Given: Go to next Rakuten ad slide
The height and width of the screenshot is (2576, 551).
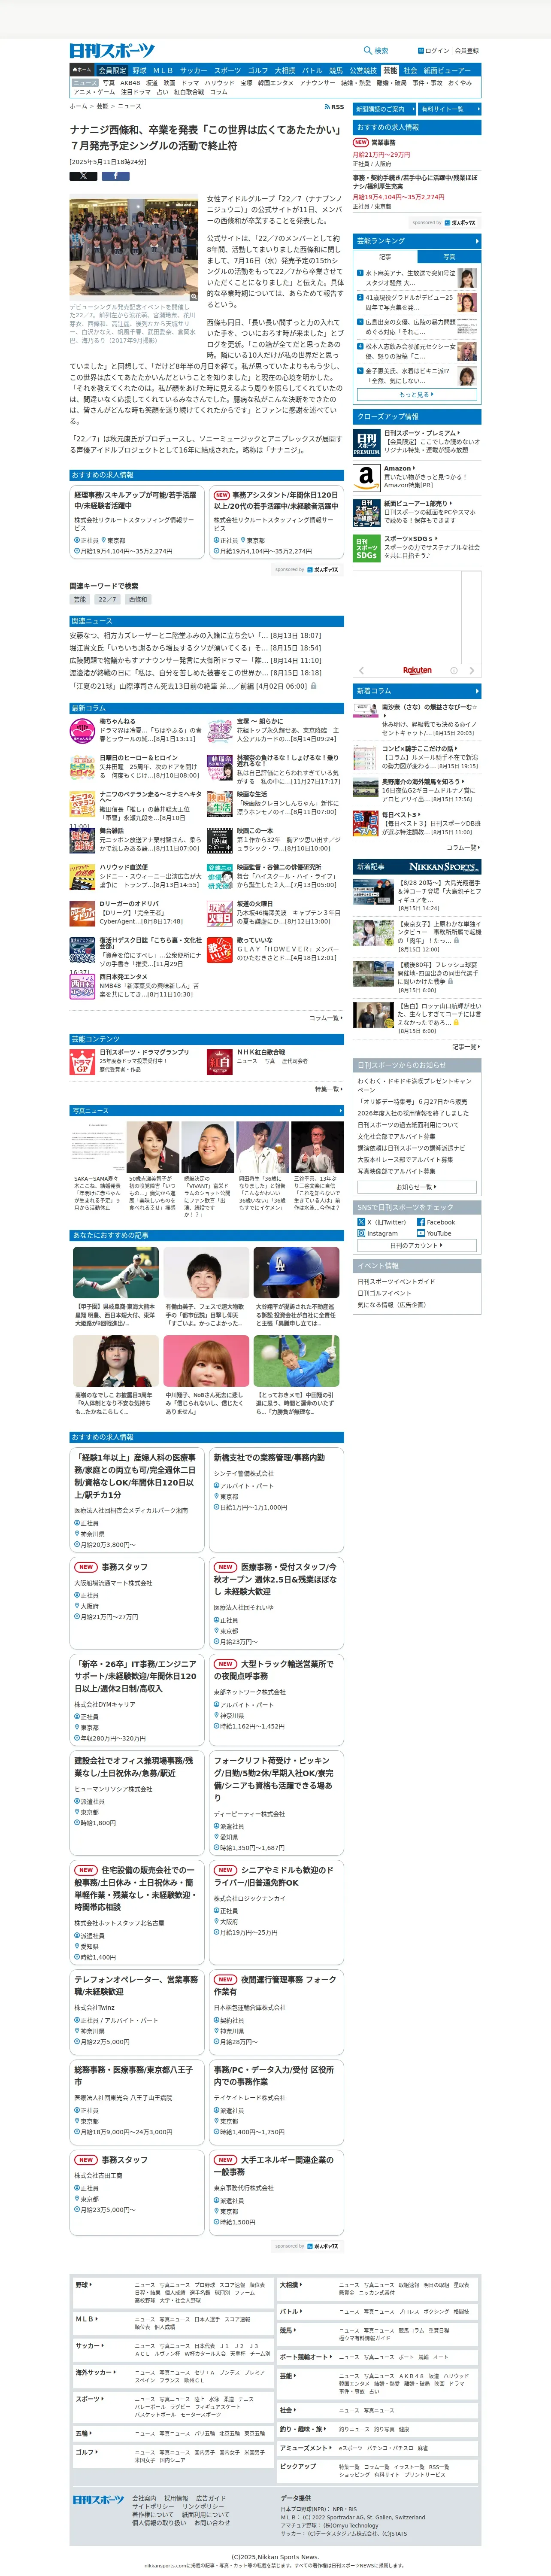Looking at the screenshot, I should point(473,671).
